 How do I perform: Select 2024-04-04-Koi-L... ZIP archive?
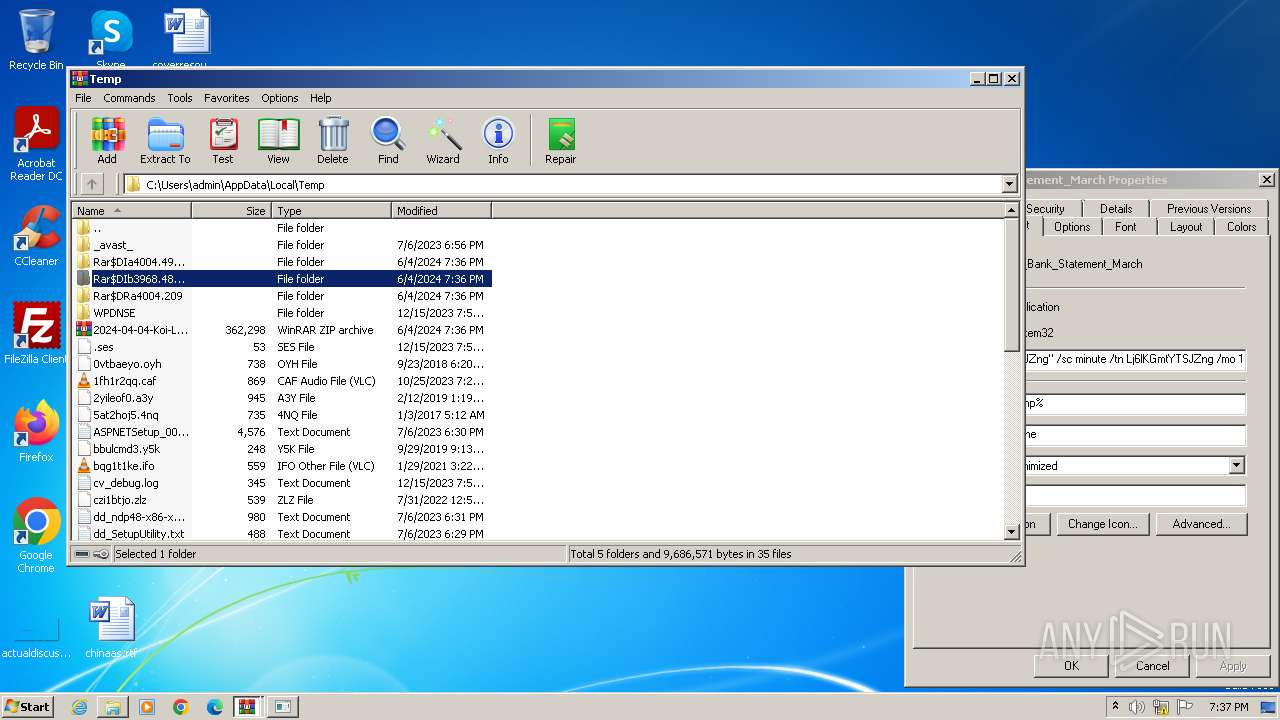[282, 330]
